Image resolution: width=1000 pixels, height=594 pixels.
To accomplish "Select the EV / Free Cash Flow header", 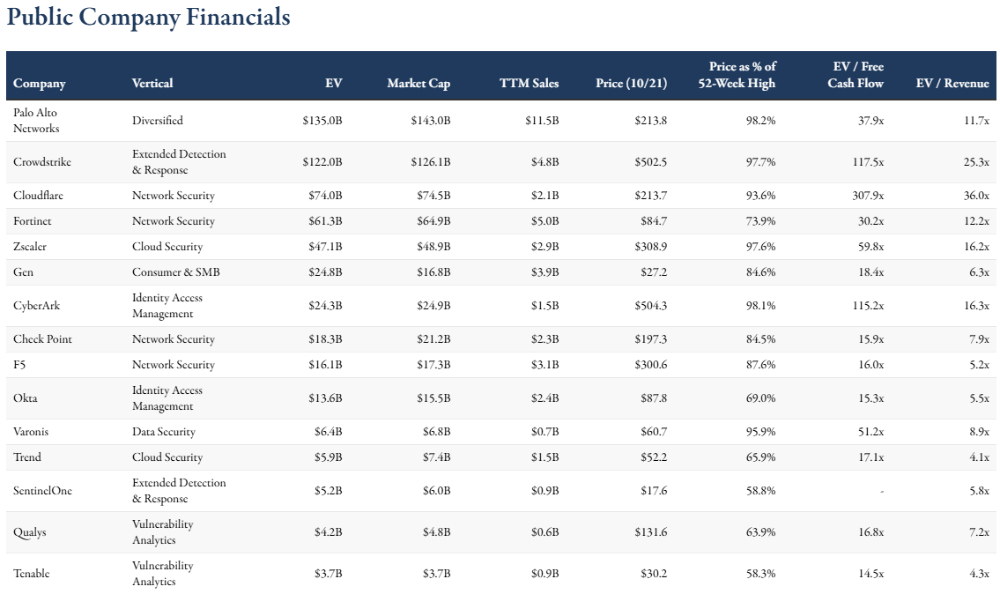I will tap(855, 75).
